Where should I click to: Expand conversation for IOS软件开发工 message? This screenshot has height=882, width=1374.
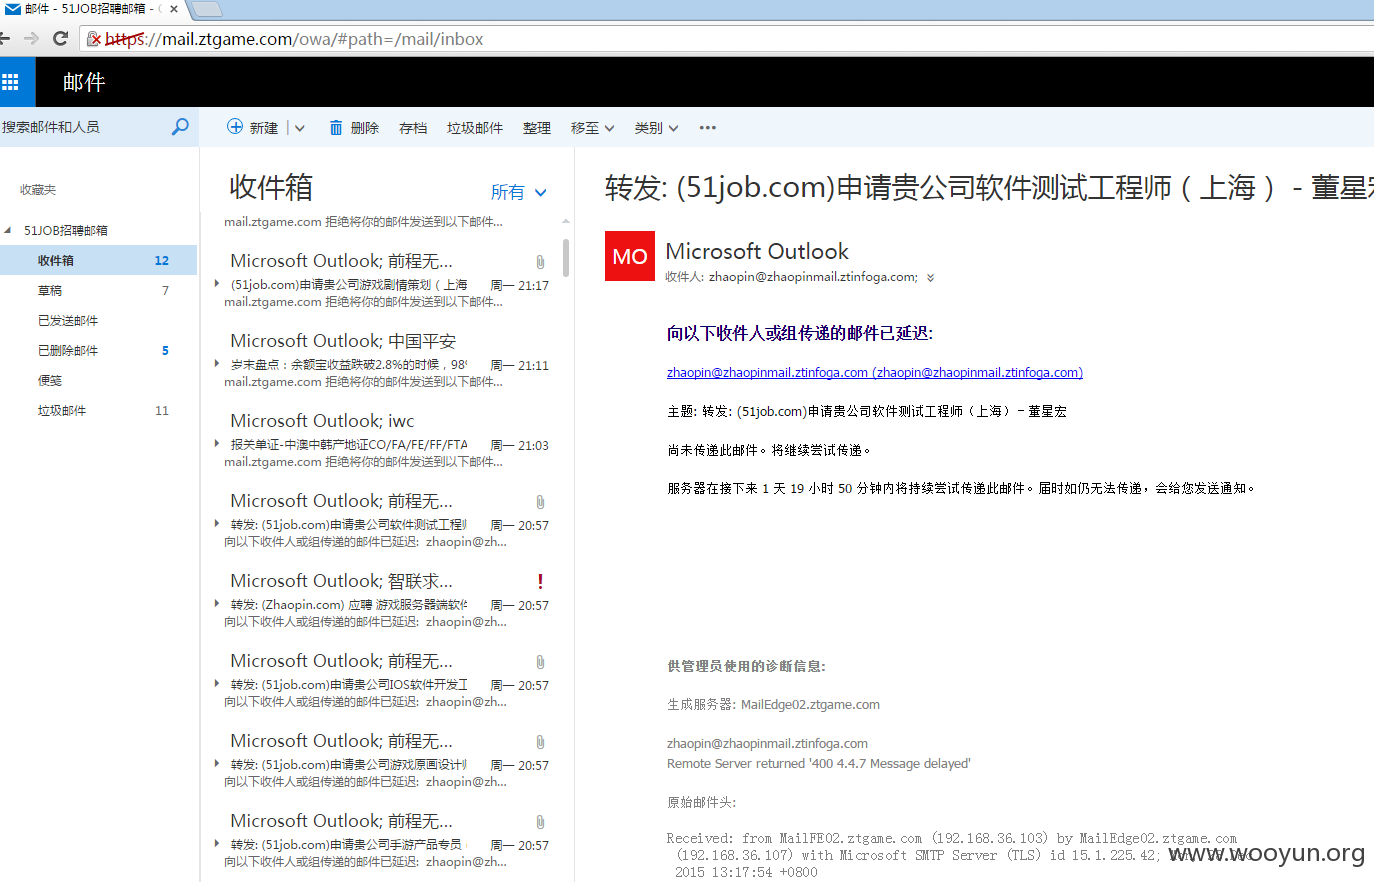pos(217,684)
